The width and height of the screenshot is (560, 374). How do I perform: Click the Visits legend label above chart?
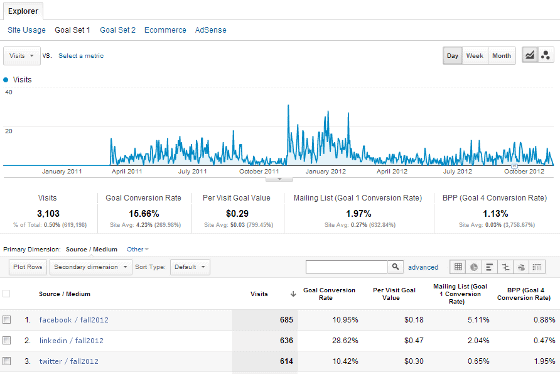click(22, 80)
